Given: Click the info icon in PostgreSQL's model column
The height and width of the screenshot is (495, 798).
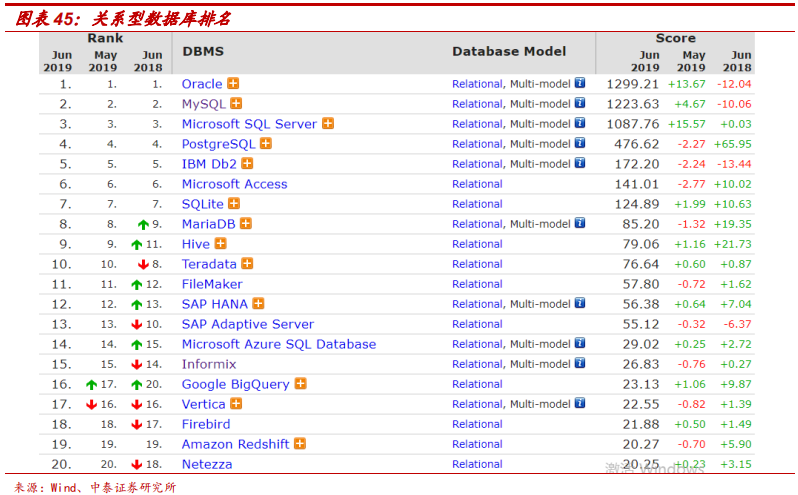Looking at the screenshot, I should (580, 143).
